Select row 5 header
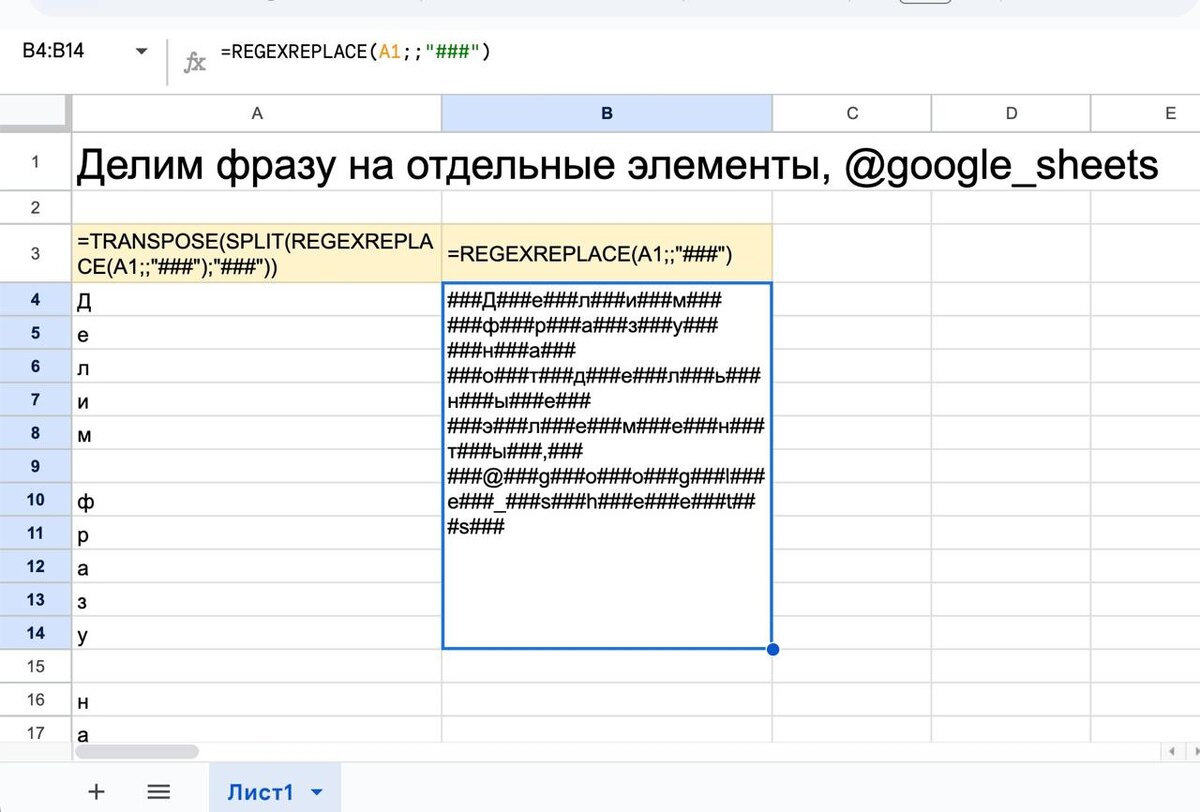Viewport: 1200px width, 812px height. [35, 333]
